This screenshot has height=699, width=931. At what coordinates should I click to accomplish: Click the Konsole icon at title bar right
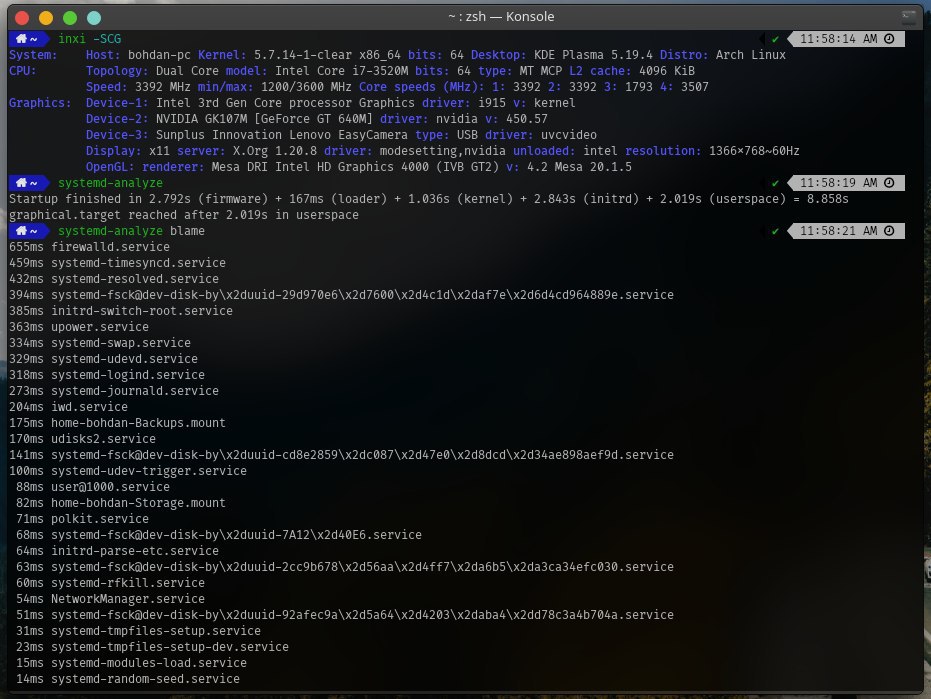click(x=908, y=17)
